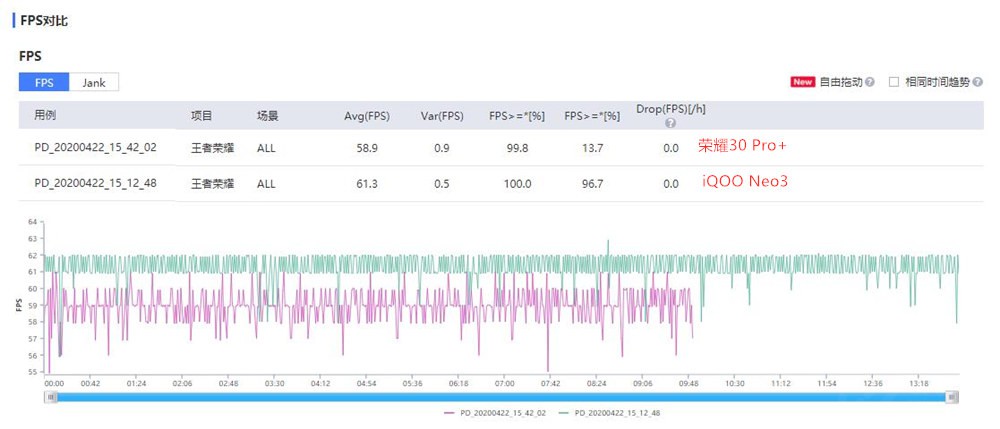1000x429 pixels.
Task: Grab the right handle of timeline slider
Action: coord(952,397)
